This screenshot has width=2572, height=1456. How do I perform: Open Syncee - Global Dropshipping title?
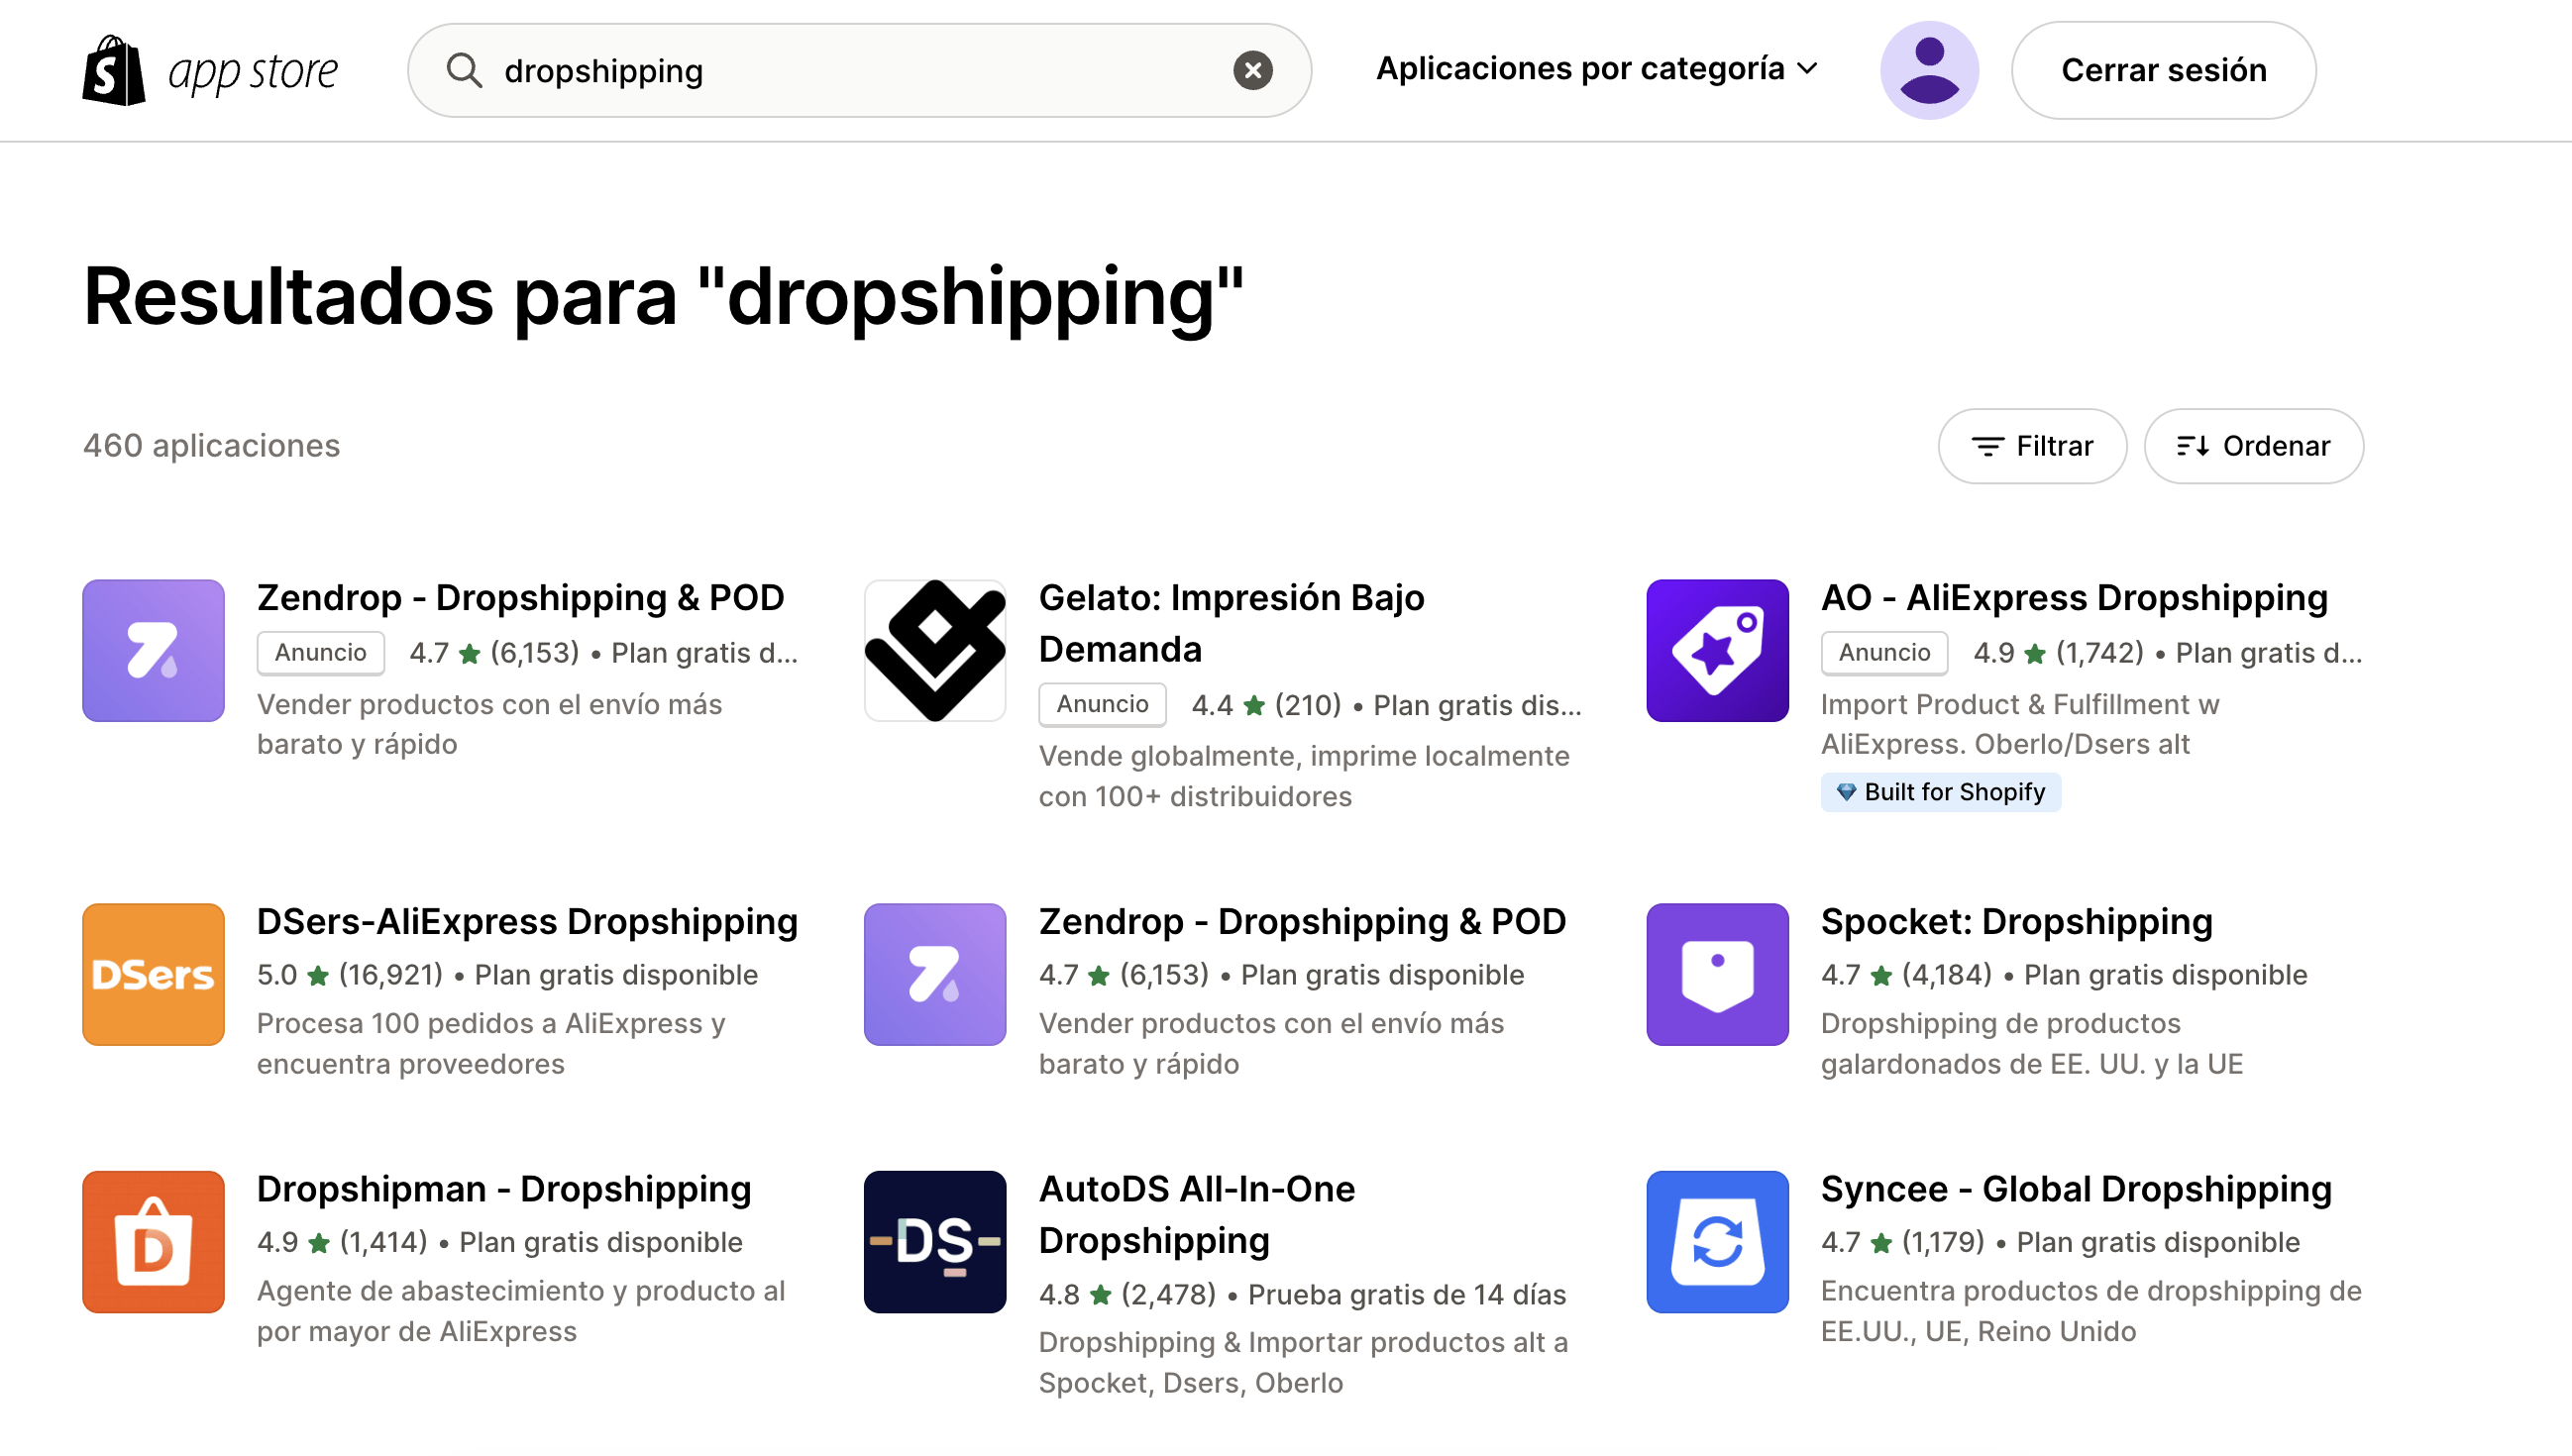click(2076, 1188)
